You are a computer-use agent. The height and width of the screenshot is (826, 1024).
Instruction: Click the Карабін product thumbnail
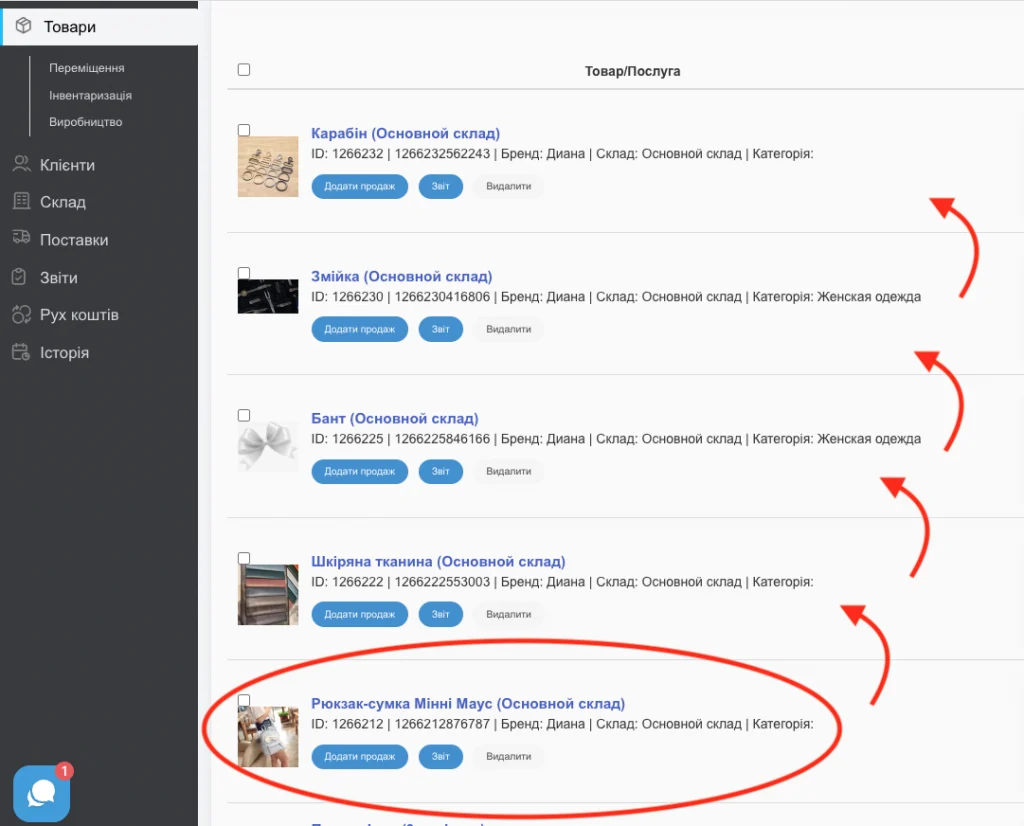pyautogui.click(x=268, y=167)
